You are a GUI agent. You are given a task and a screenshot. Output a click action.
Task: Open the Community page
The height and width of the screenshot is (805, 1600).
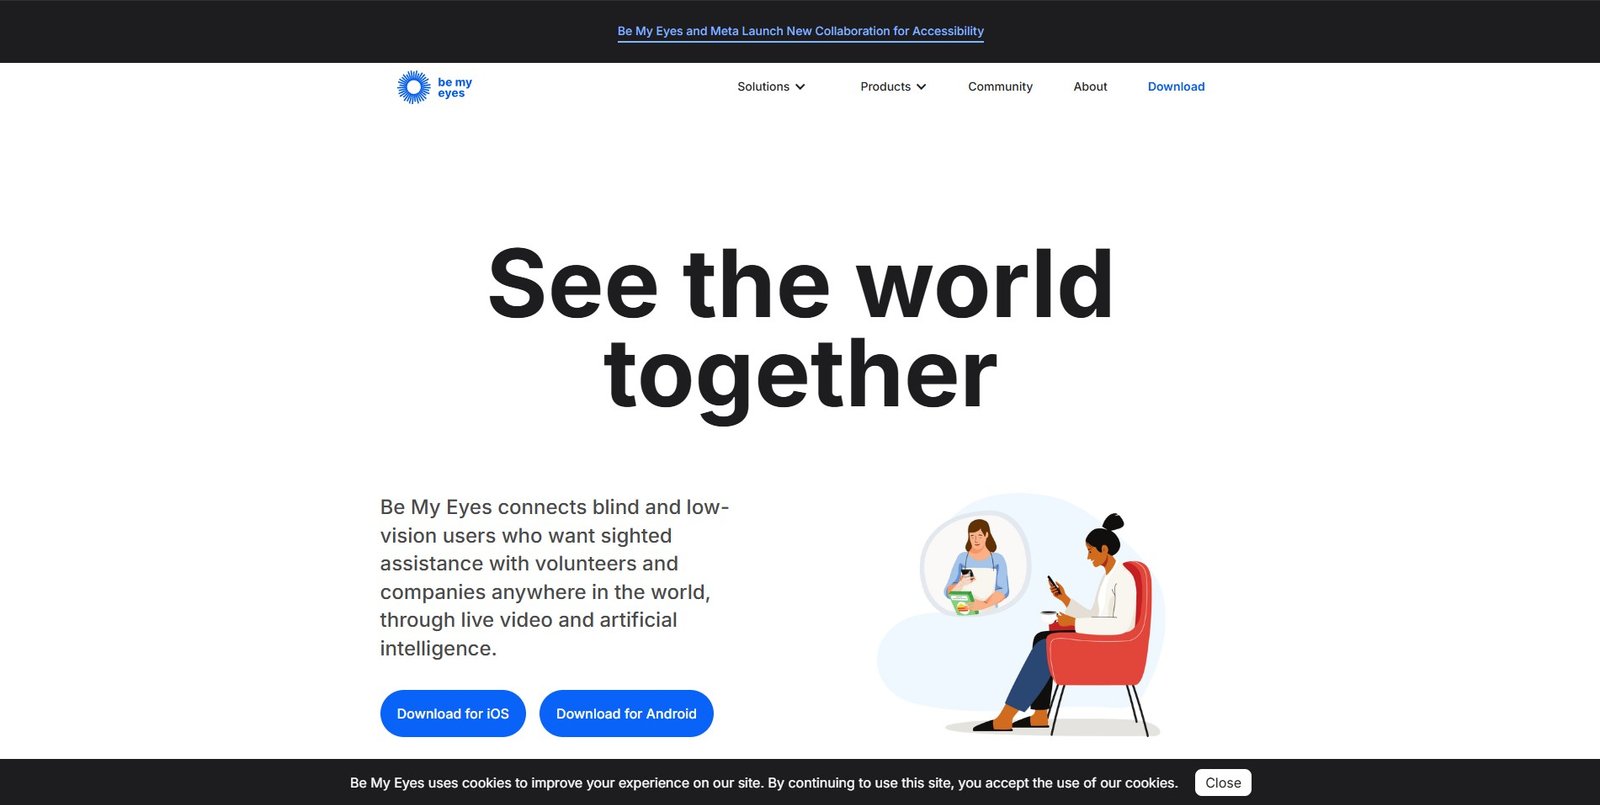pos(1000,87)
